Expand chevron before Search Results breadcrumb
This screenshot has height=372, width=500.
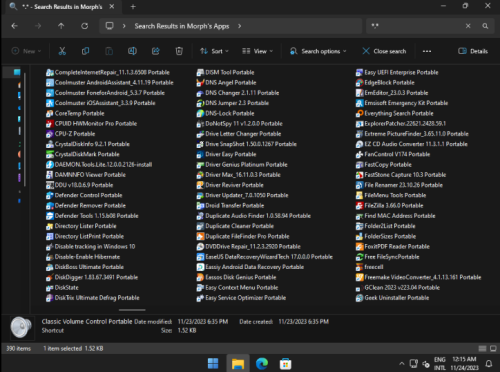(124, 26)
